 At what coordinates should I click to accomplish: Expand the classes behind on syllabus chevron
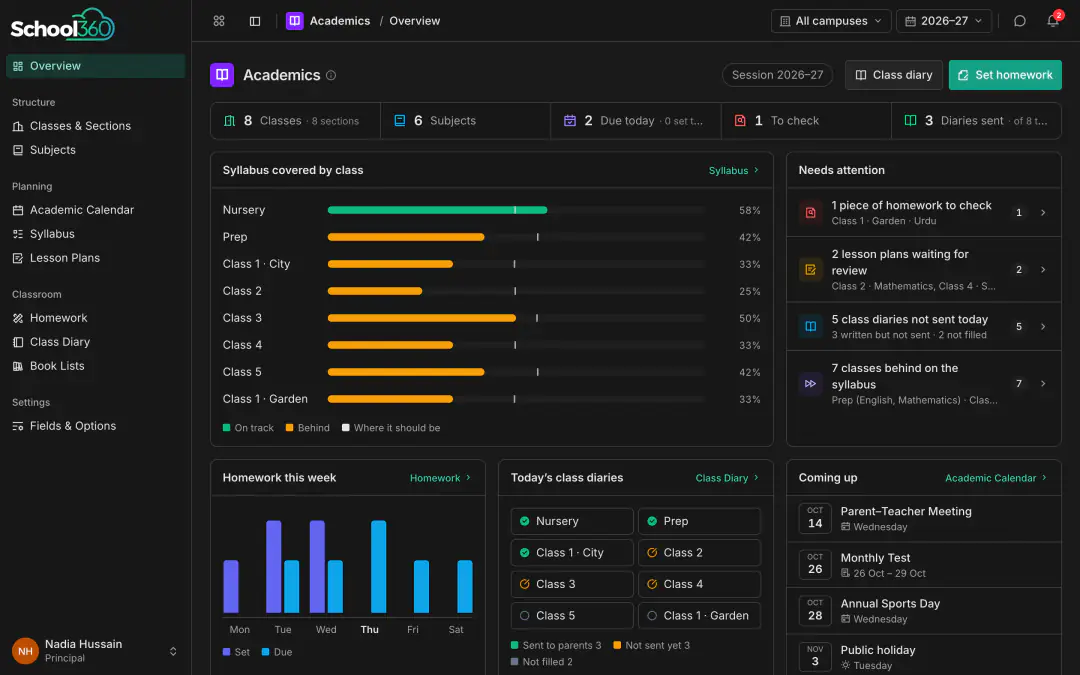coord(1043,384)
